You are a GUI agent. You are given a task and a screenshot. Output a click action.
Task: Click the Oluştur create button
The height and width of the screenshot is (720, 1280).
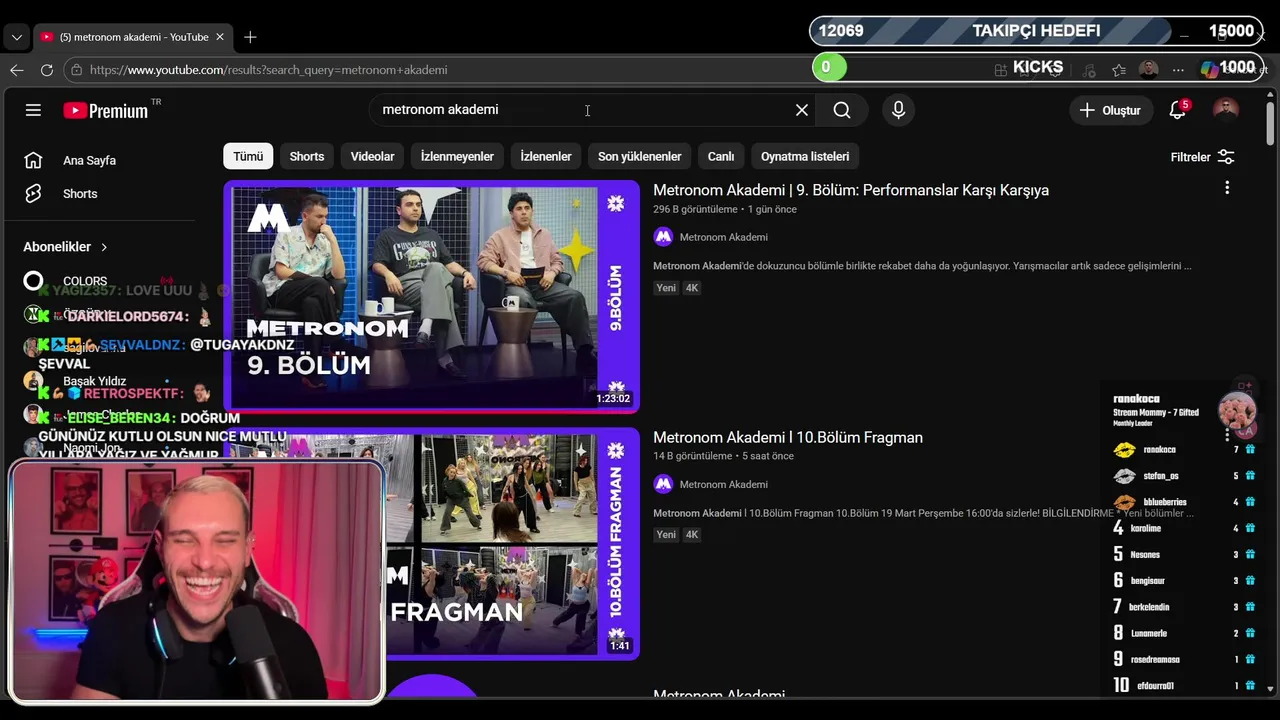(1110, 110)
